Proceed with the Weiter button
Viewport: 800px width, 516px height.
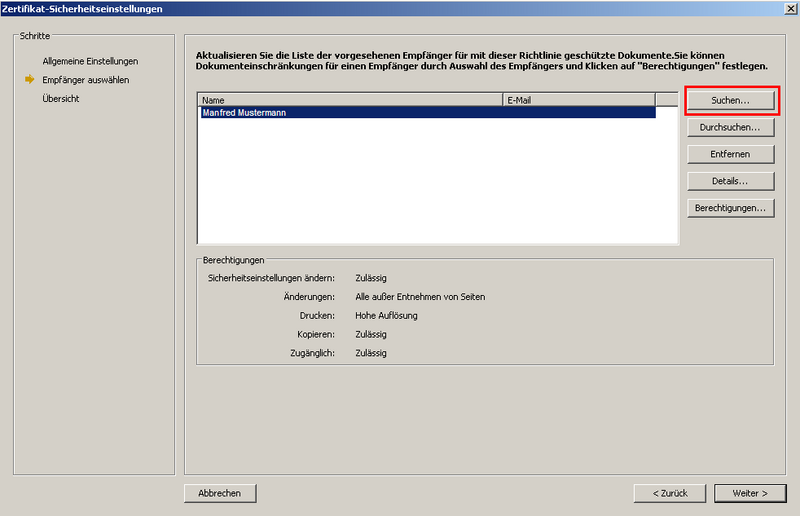pyautogui.click(x=749, y=492)
